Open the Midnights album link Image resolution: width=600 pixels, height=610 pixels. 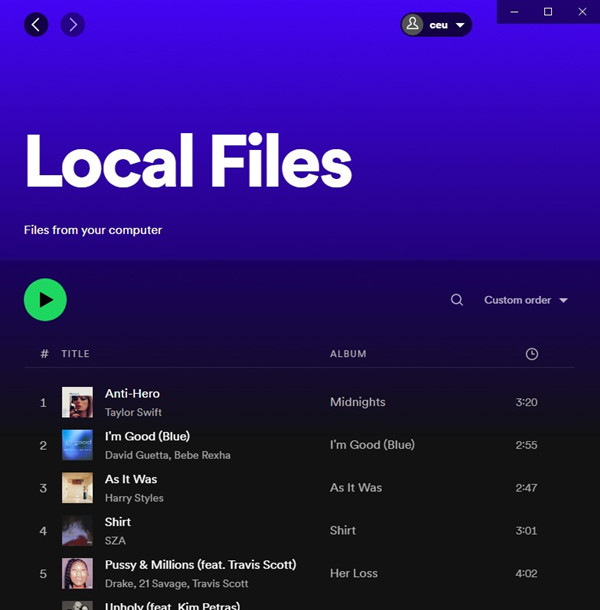(358, 402)
